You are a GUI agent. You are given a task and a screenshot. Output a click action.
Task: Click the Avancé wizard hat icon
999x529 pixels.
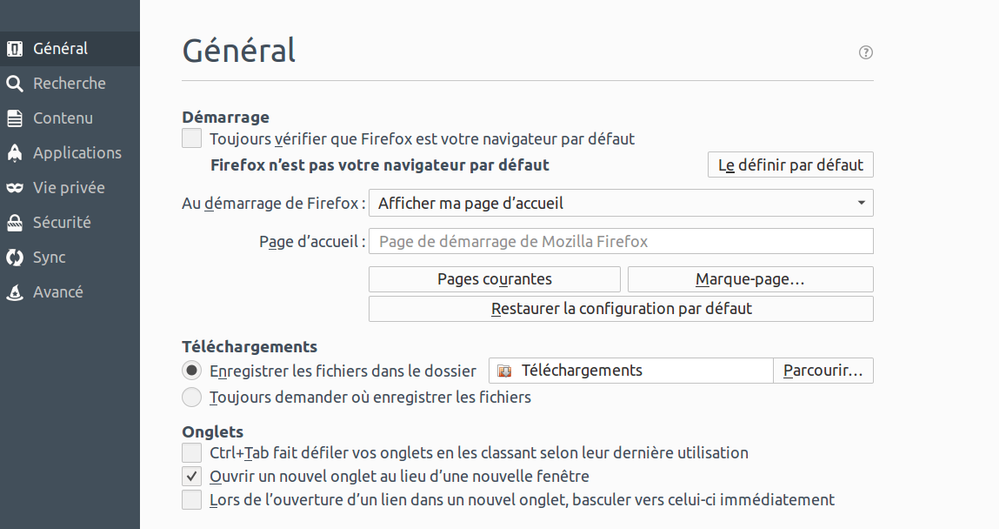[x=15, y=293]
